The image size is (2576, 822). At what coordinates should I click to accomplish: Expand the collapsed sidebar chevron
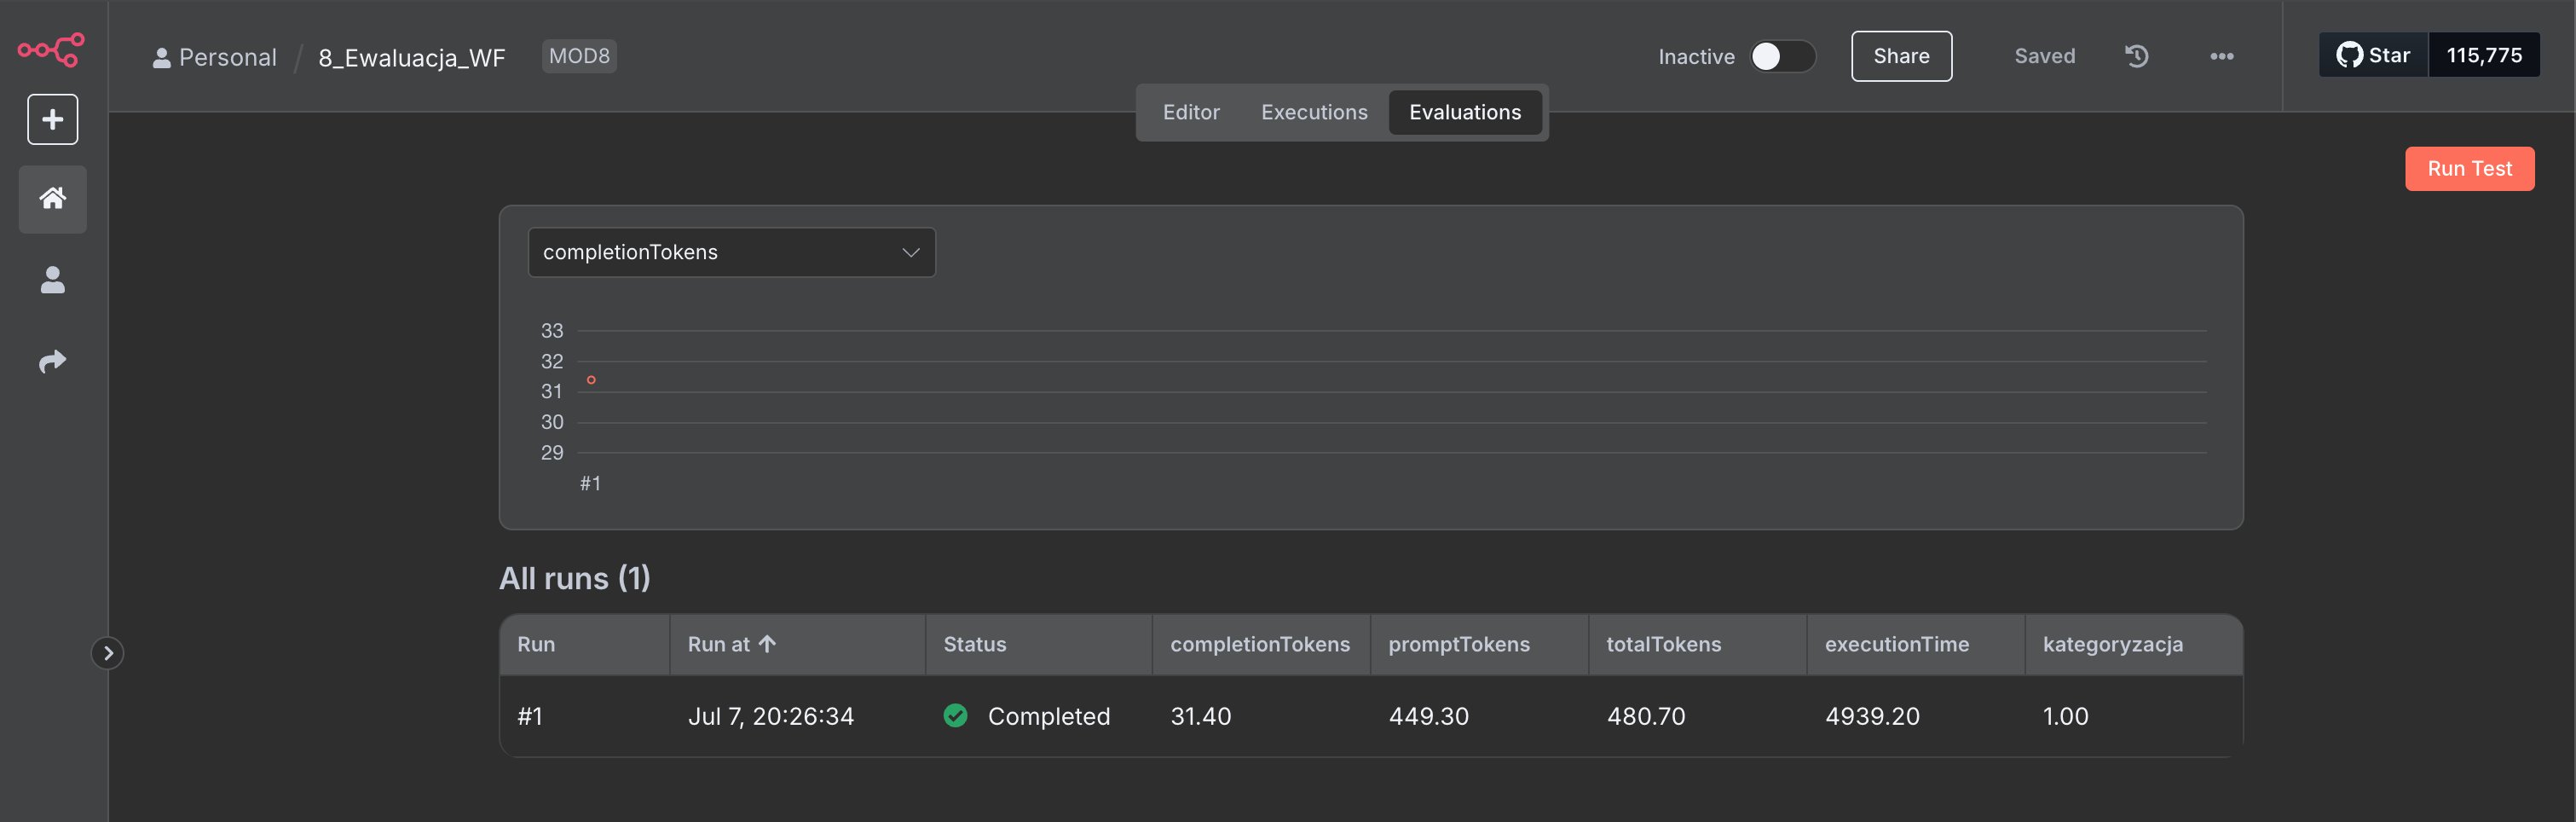(108, 653)
